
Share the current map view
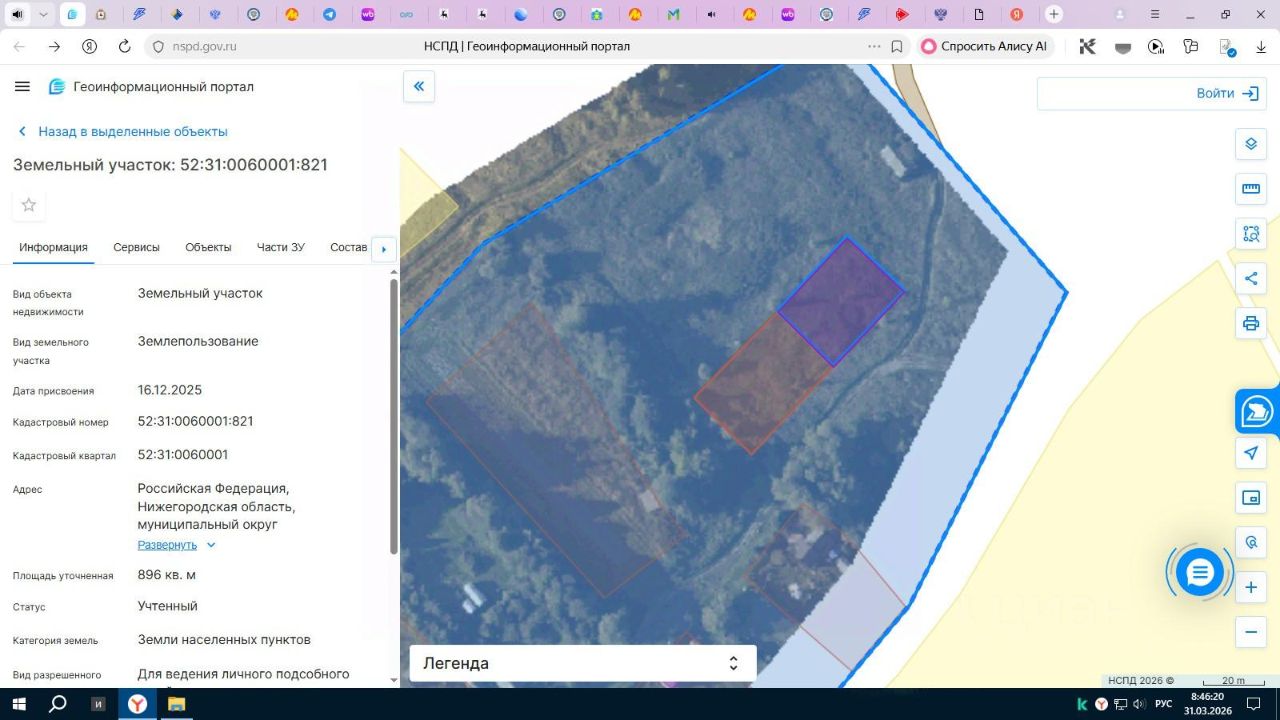1250,279
